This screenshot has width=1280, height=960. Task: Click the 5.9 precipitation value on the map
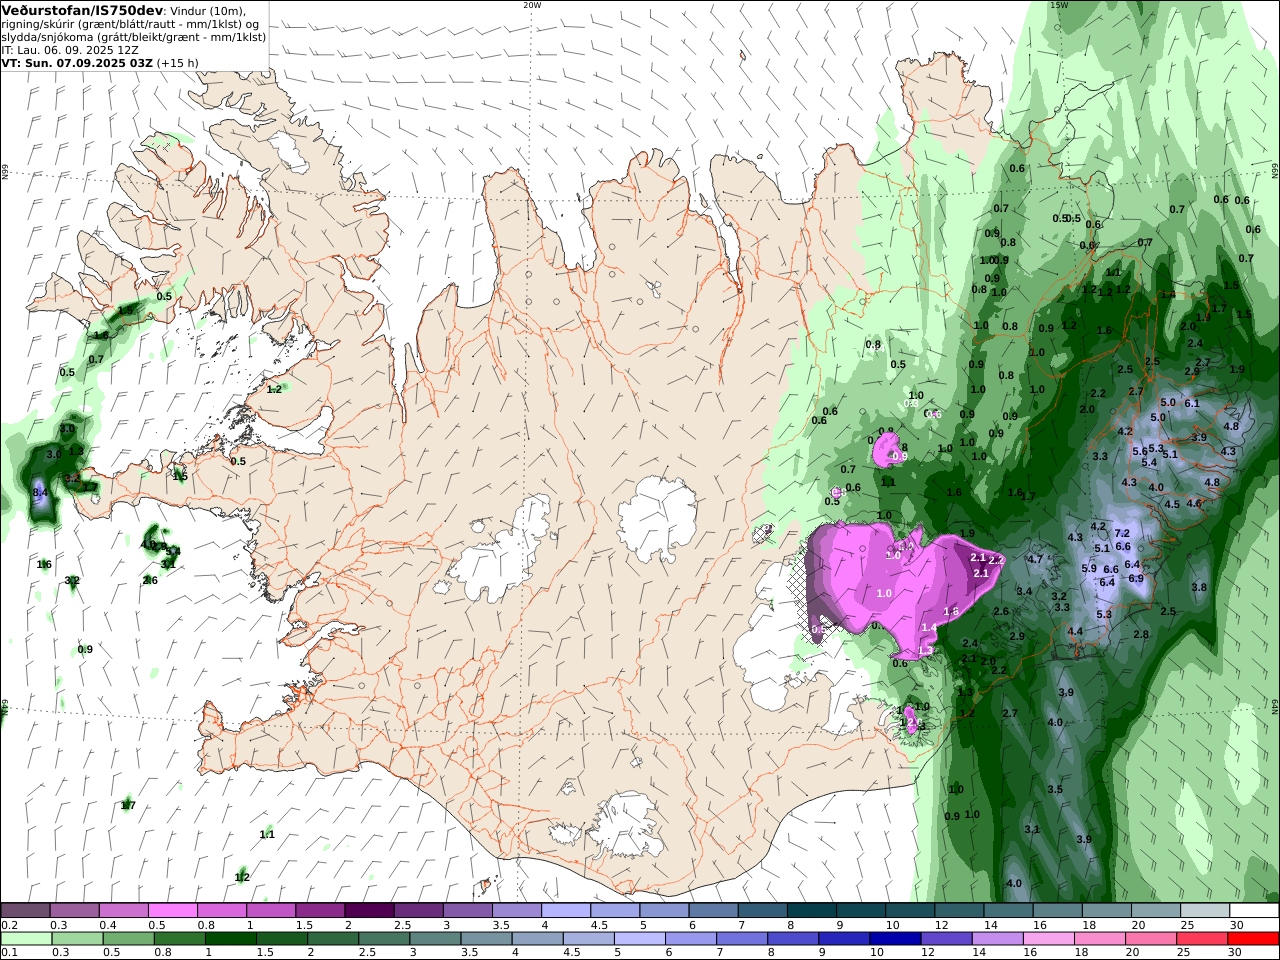click(1089, 569)
